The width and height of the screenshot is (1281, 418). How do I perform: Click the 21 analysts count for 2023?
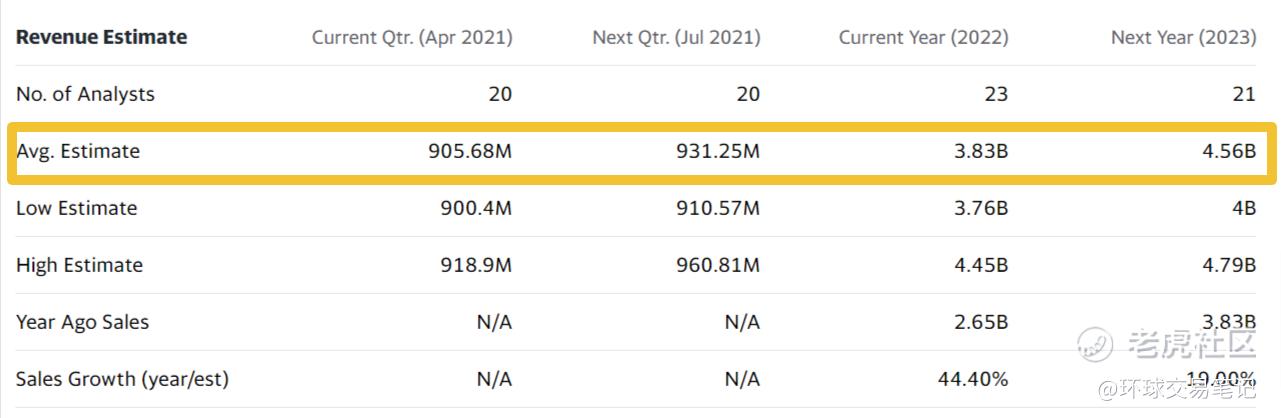[1244, 94]
